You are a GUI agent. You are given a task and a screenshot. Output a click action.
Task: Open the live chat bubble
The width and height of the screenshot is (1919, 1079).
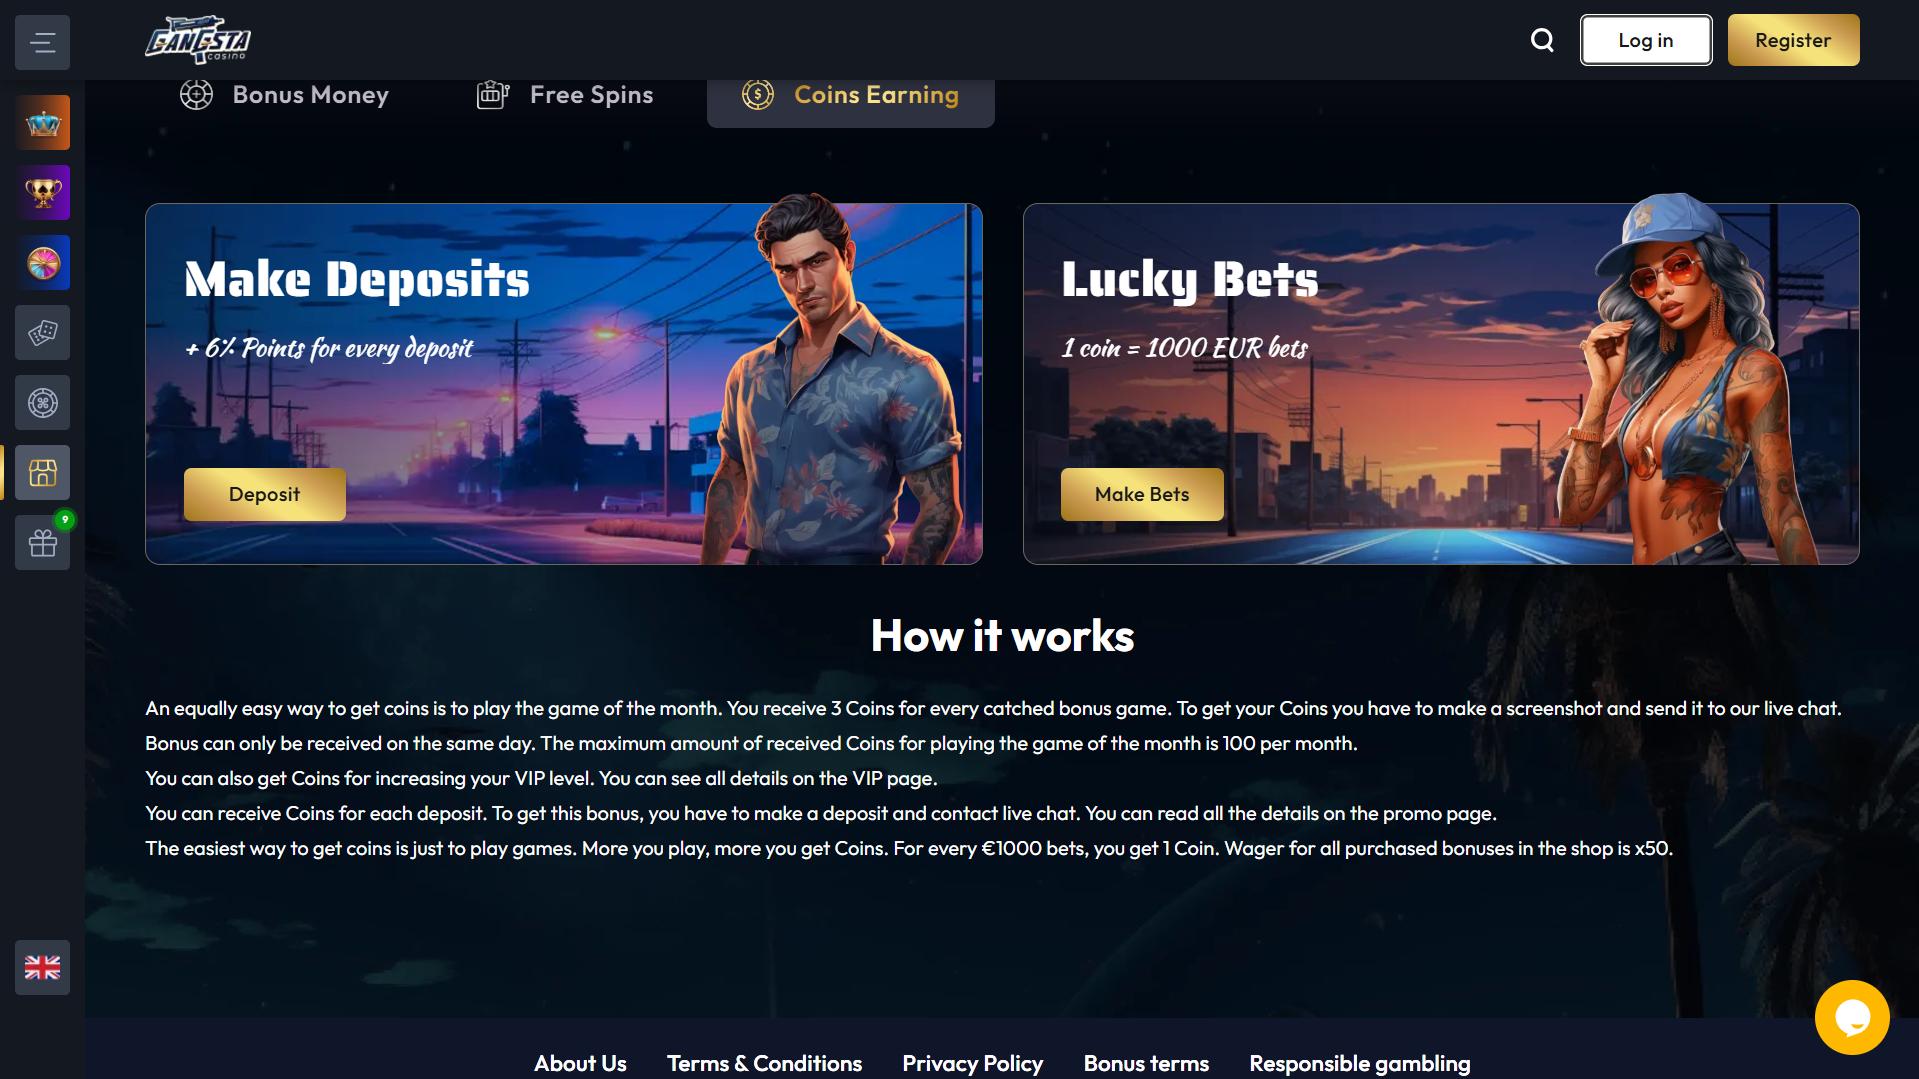click(1852, 1017)
